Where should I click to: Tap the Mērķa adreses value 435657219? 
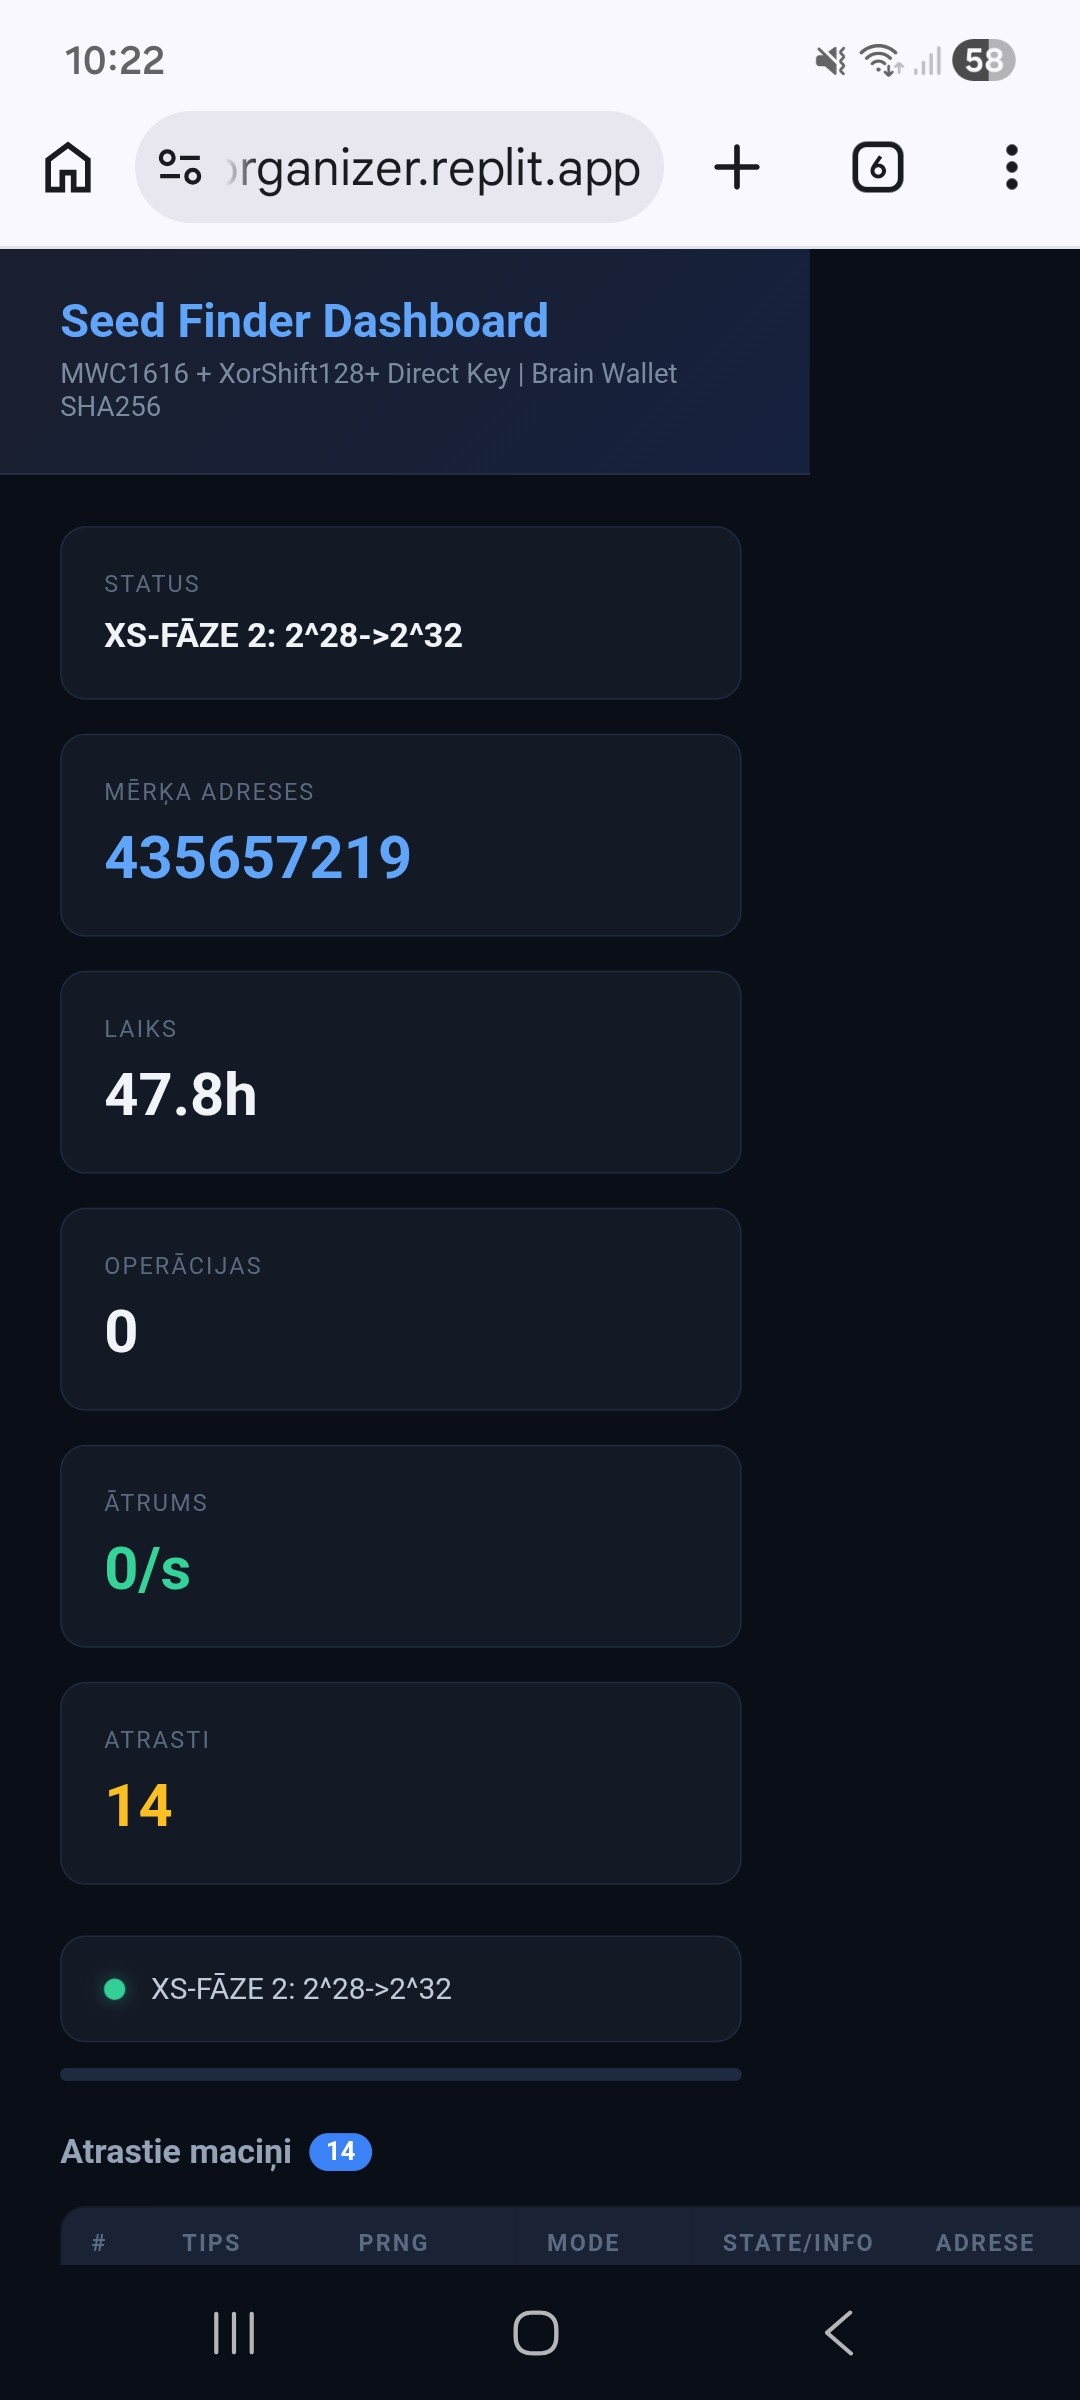coord(258,858)
